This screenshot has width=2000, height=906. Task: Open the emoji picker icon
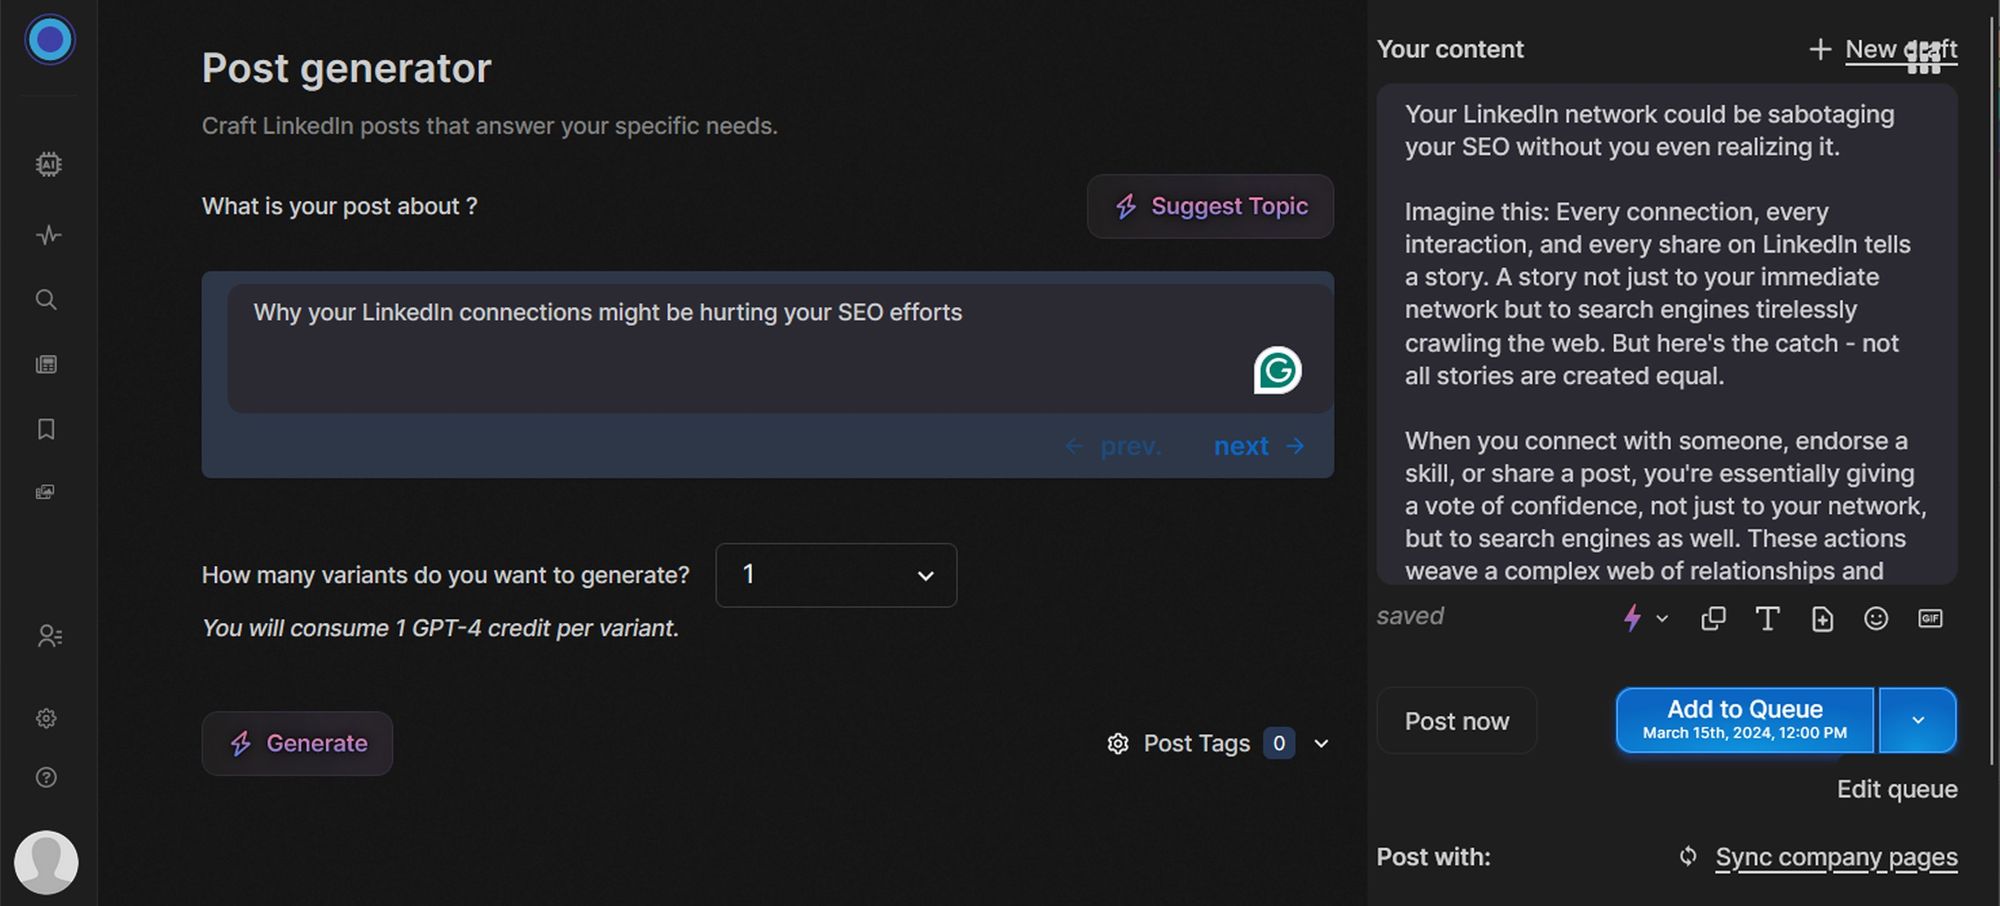tap(1876, 619)
